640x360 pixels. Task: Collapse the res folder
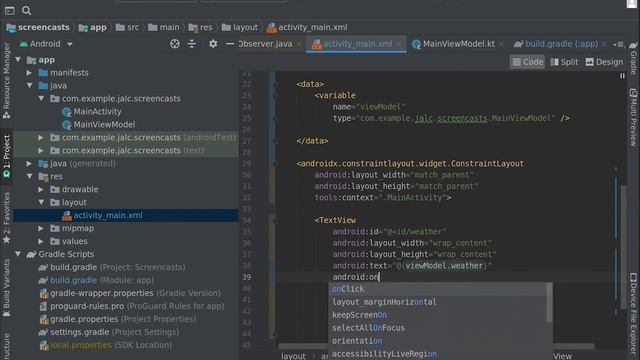(x=29, y=176)
